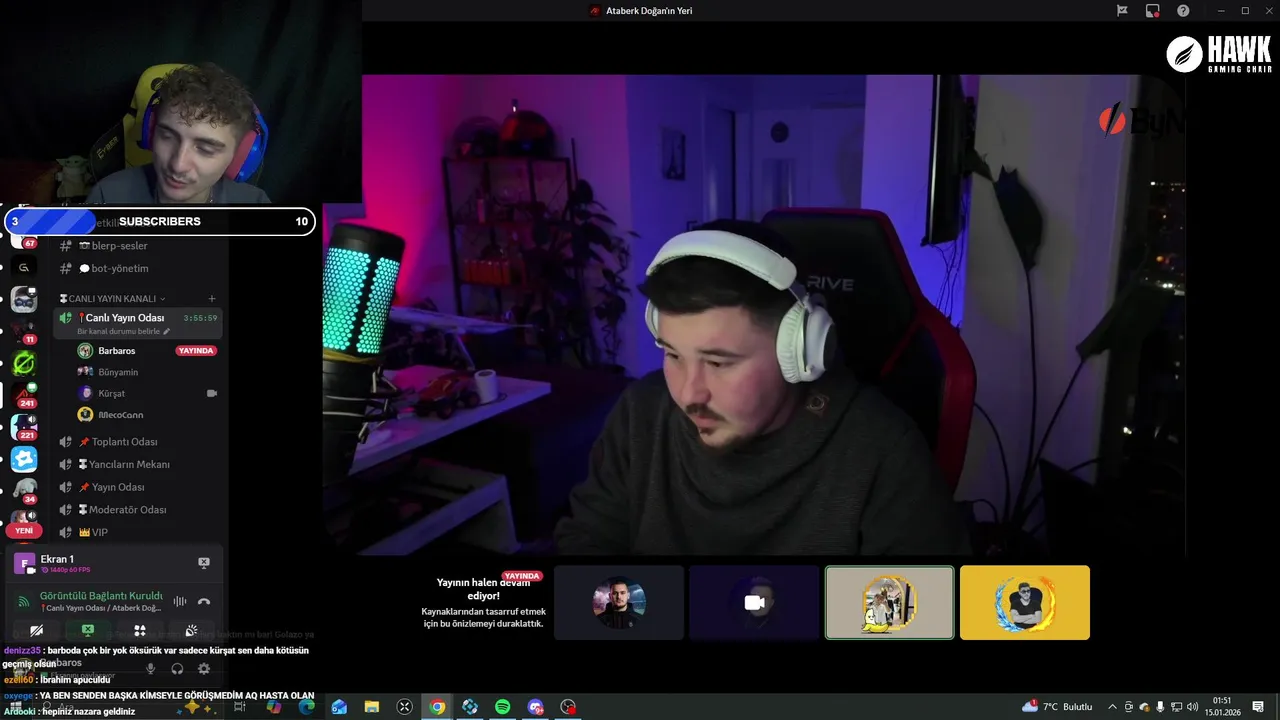
Task: Disconnect from the voice call
Action: (x=204, y=601)
